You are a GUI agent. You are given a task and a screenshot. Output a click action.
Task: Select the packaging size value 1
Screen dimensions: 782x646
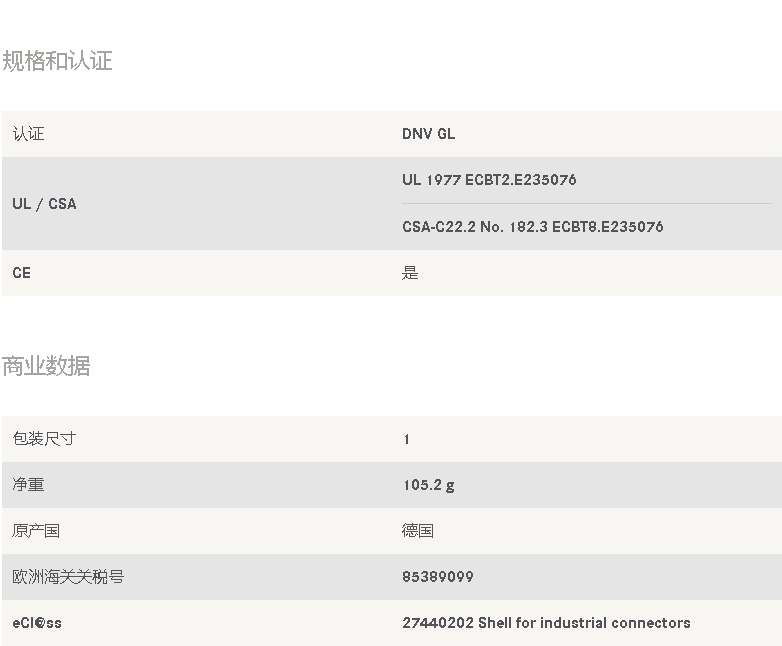tap(407, 439)
